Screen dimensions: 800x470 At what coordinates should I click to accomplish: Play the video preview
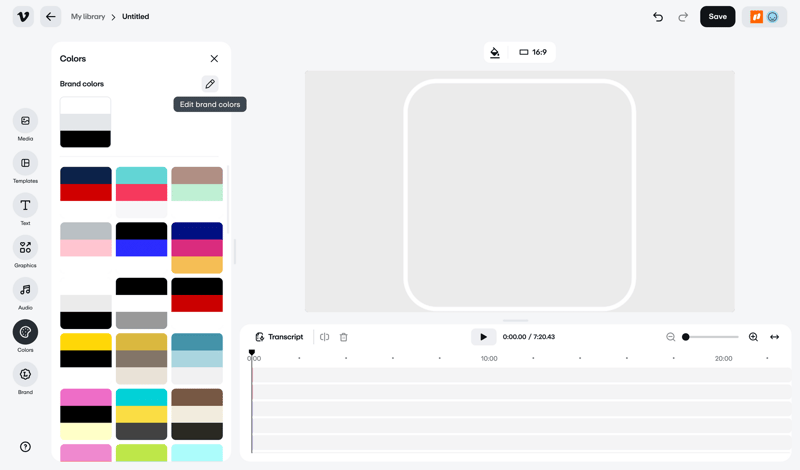pyautogui.click(x=483, y=337)
